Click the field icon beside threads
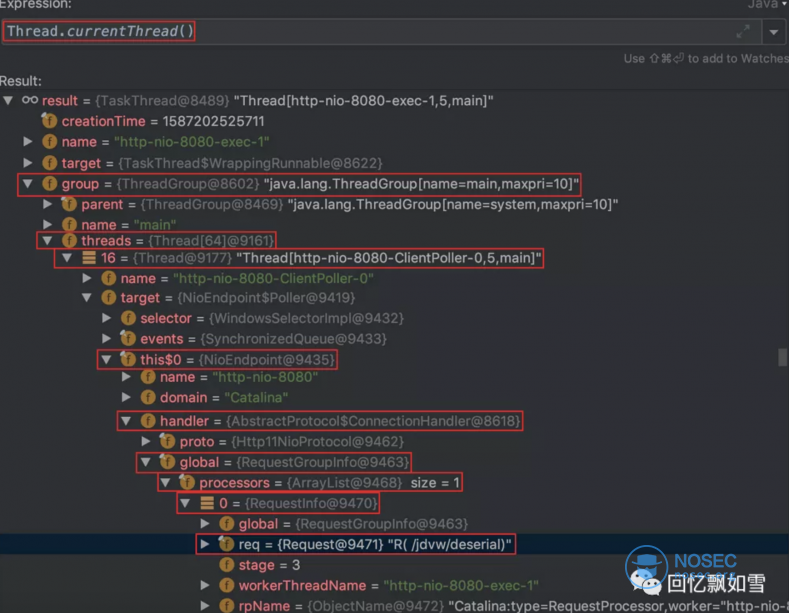Screen dimensions: 789x613 [x=69, y=241]
